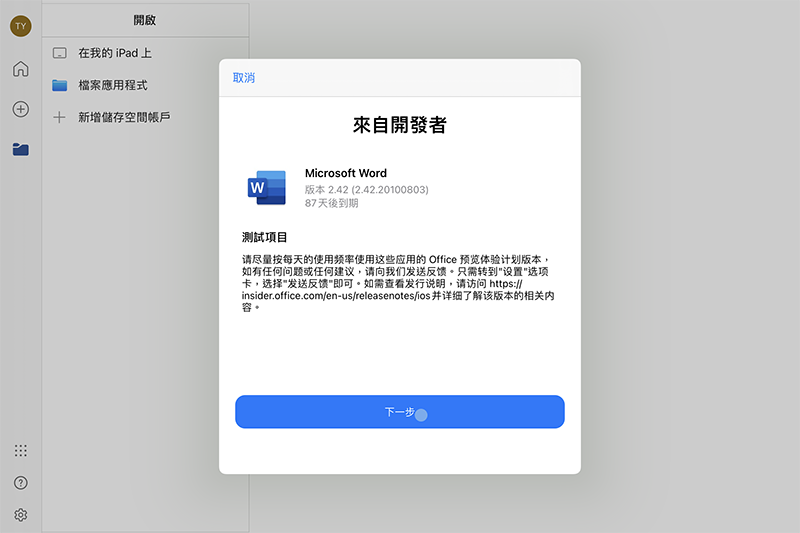The width and height of the screenshot is (800, 533).
Task: Open the Settings gear icon
Action: (x=20, y=515)
